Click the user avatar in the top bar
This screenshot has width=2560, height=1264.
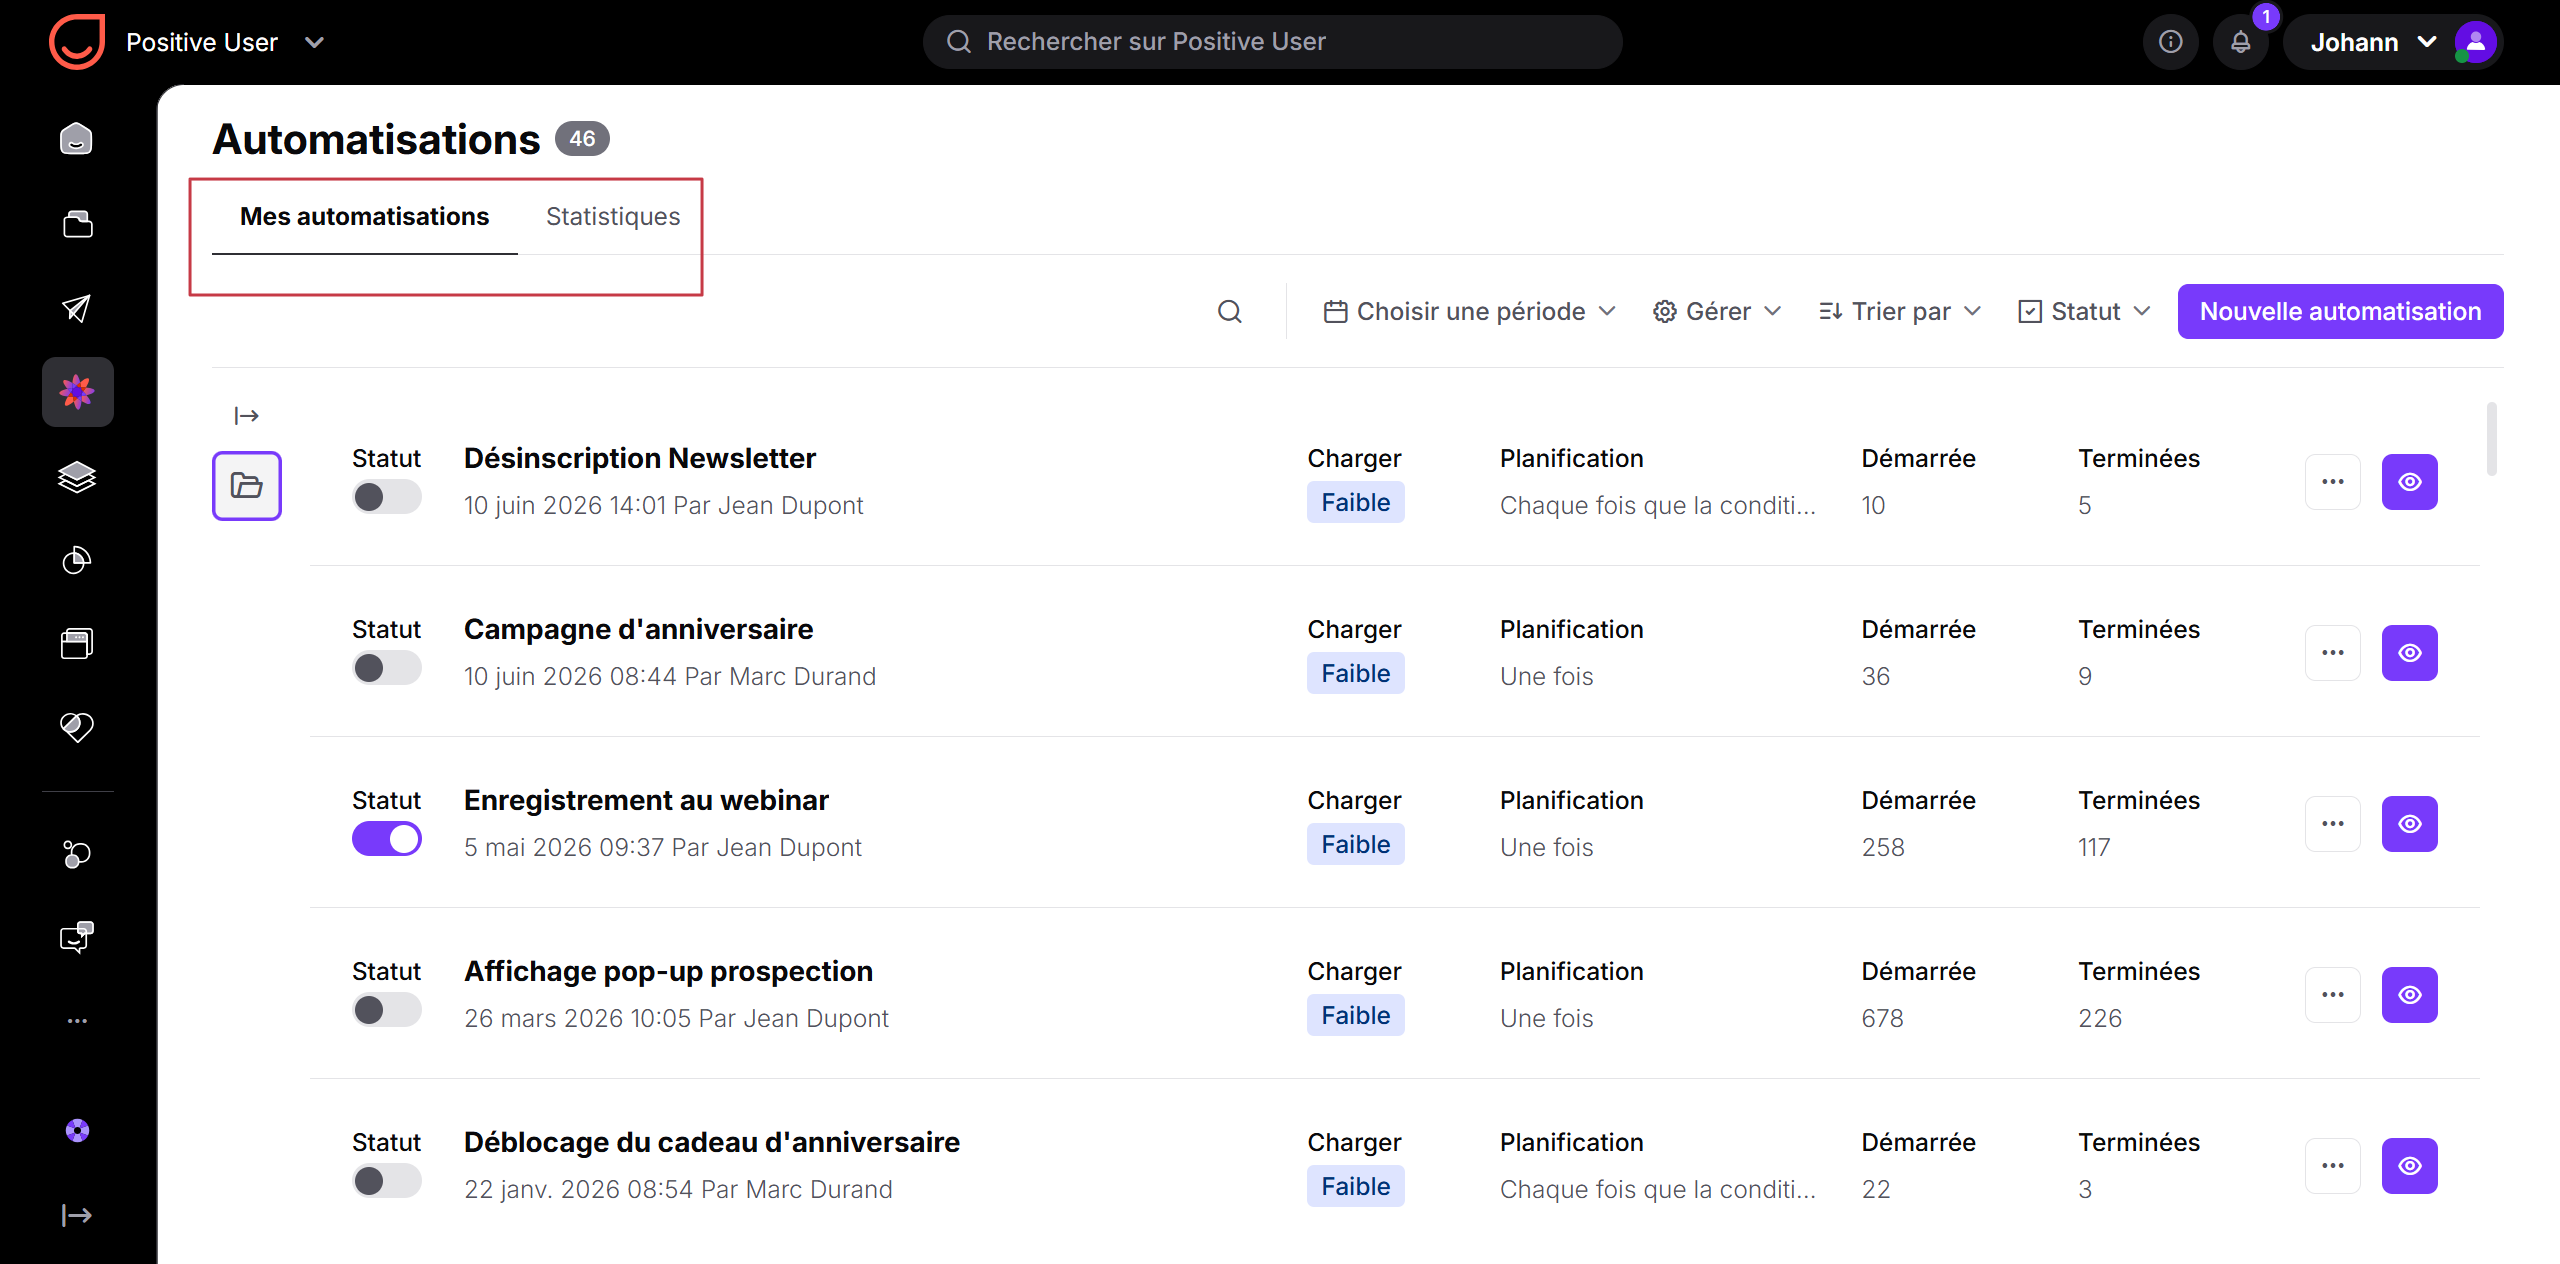(x=2475, y=42)
